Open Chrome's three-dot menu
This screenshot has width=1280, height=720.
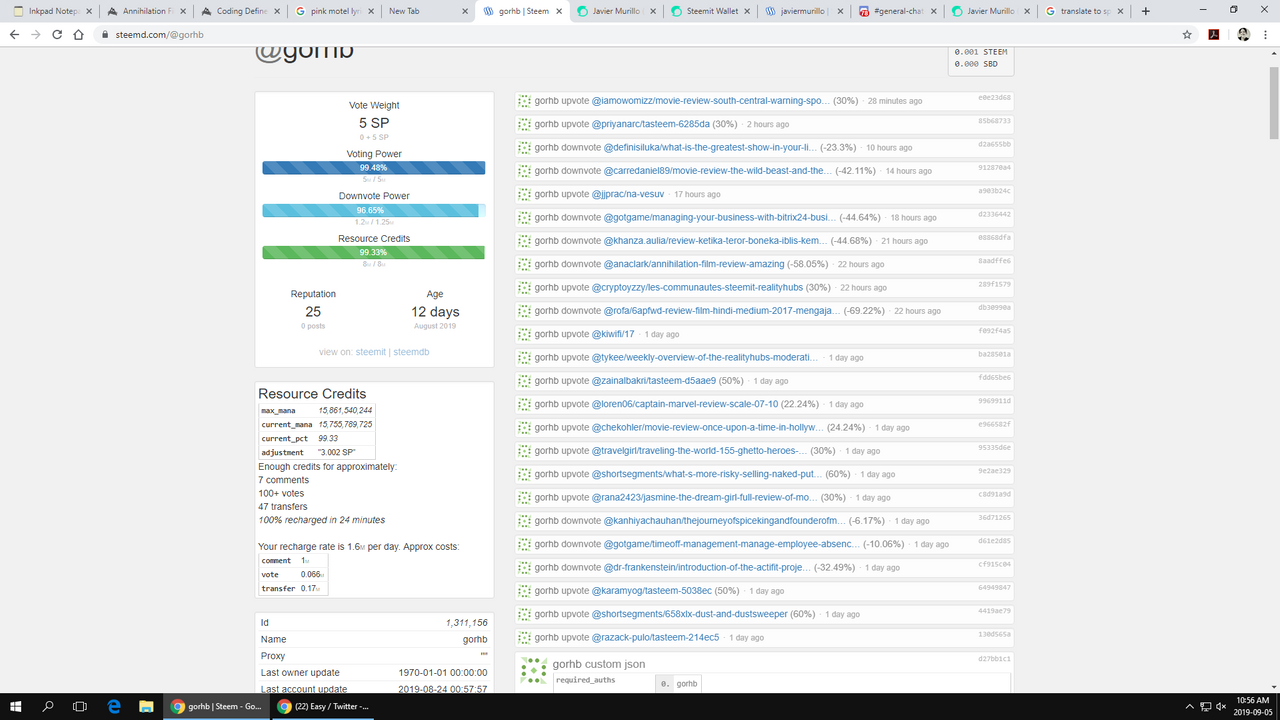coord(1265,34)
